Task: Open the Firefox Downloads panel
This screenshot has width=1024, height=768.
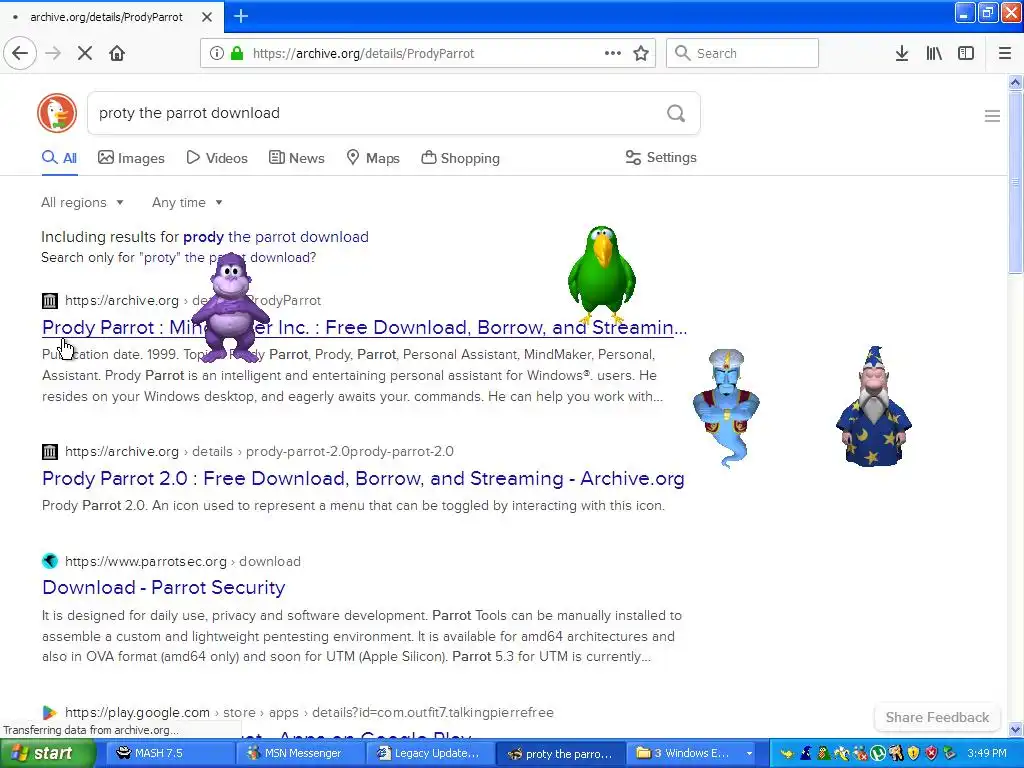Action: point(902,53)
